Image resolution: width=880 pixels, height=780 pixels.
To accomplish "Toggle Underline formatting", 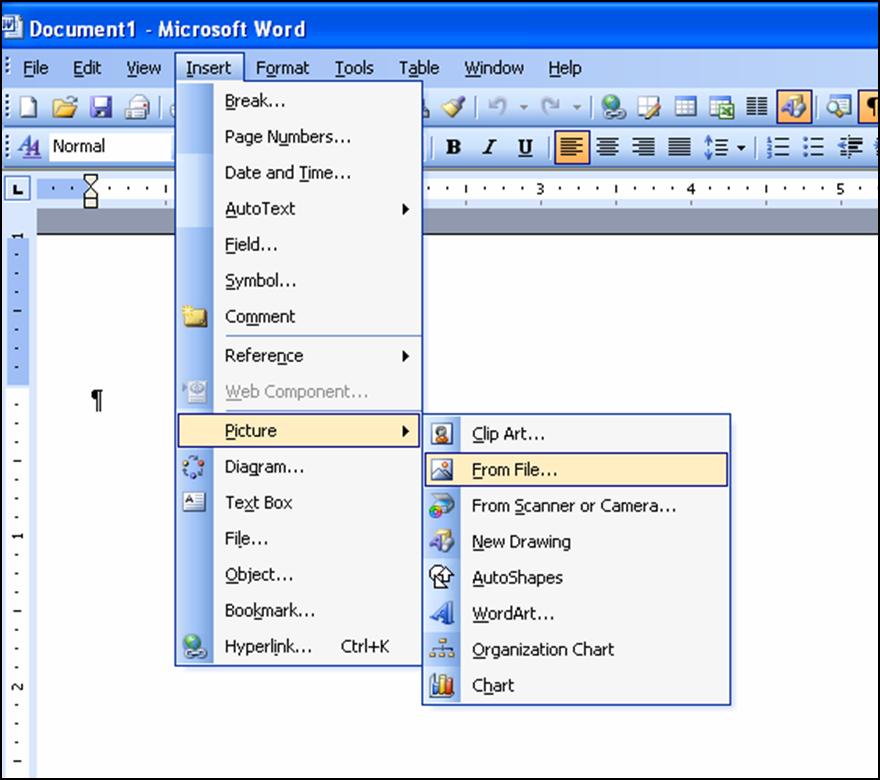I will tap(525, 147).
